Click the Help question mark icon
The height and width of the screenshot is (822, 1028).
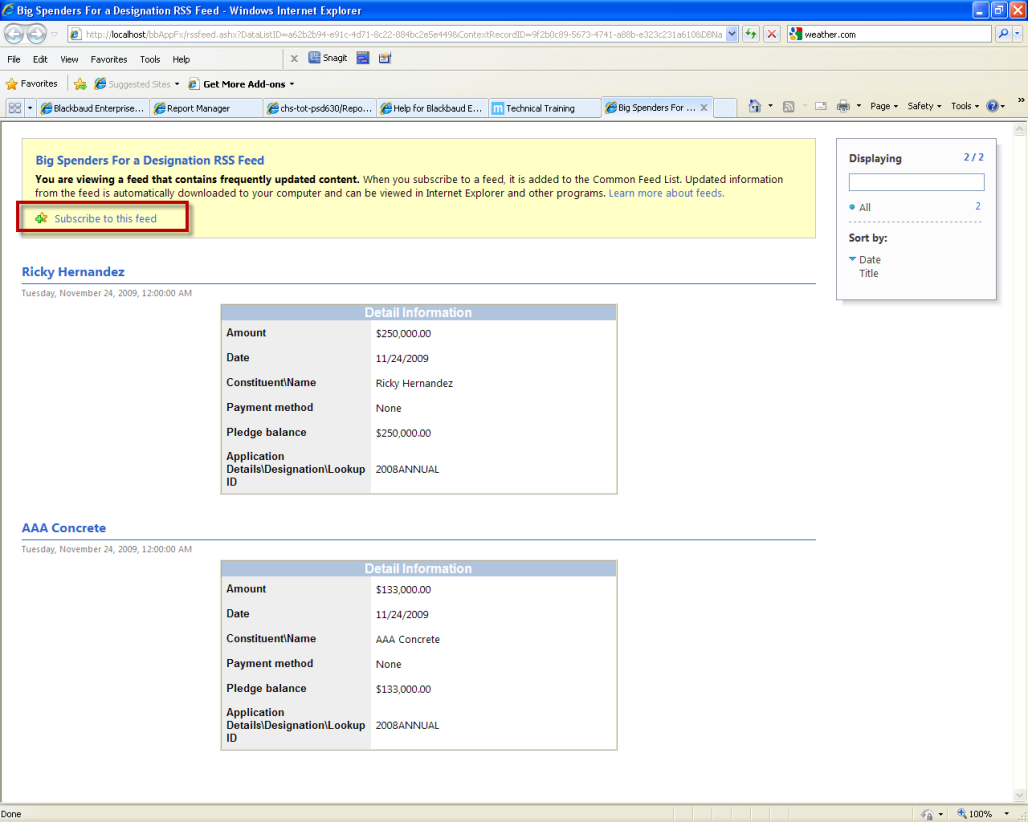992,106
